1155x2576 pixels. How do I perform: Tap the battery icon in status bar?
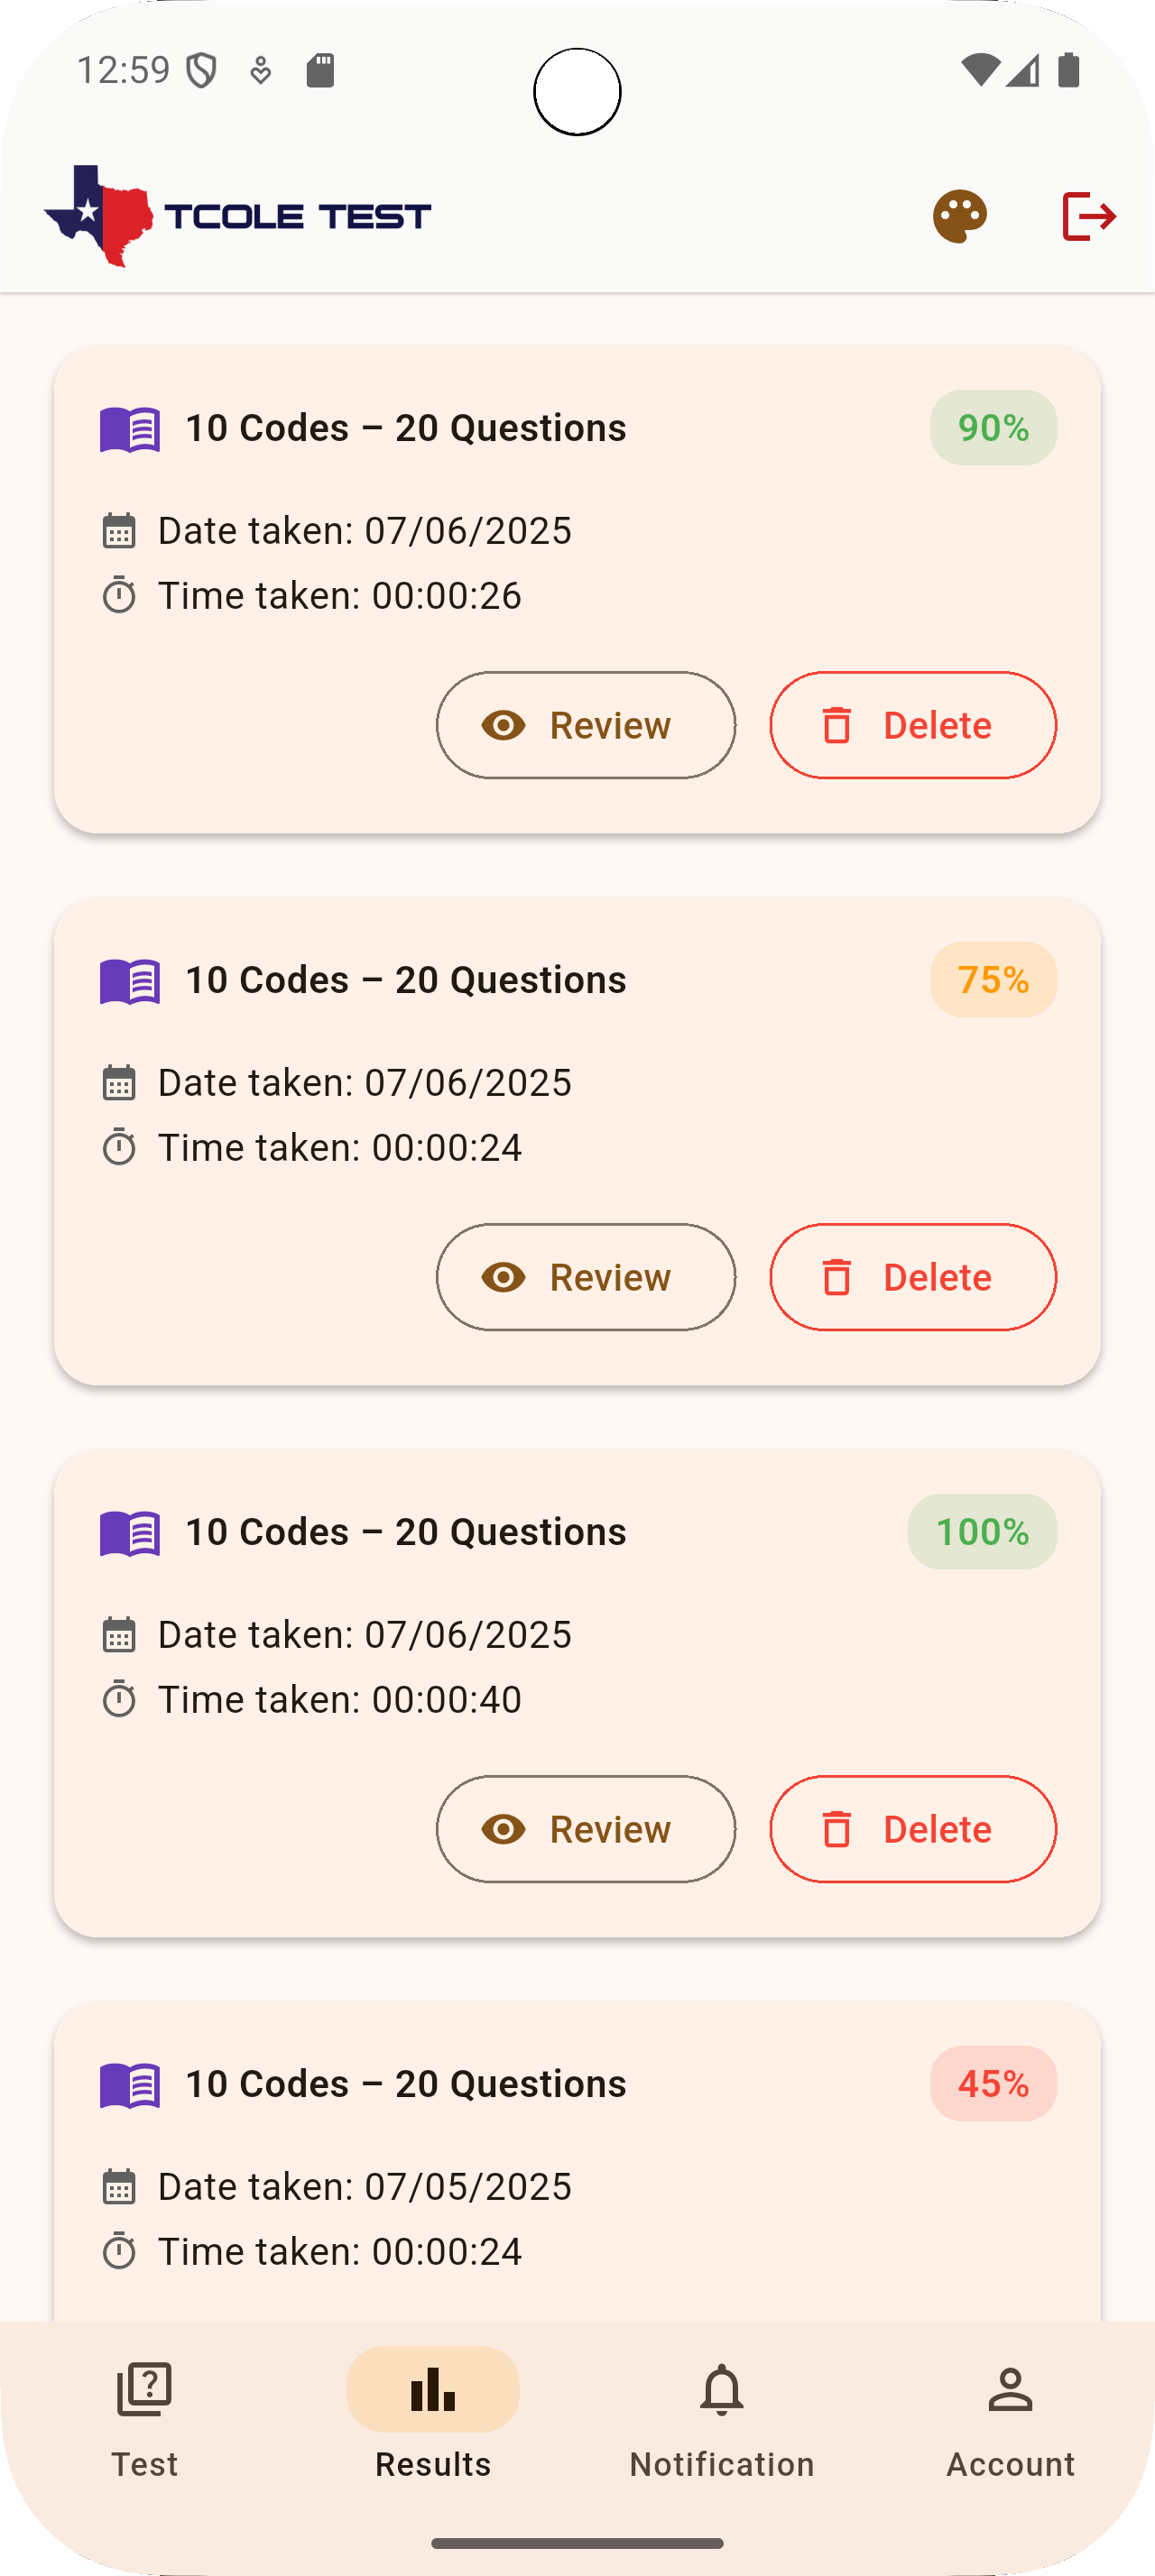pyautogui.click(x=1068, y=70)
